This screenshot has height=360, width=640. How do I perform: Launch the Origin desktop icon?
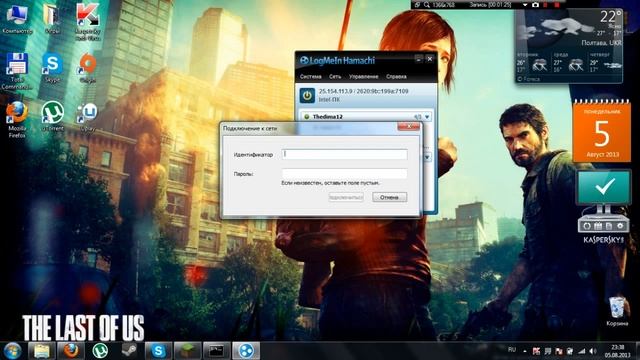[x=87, y=68]
